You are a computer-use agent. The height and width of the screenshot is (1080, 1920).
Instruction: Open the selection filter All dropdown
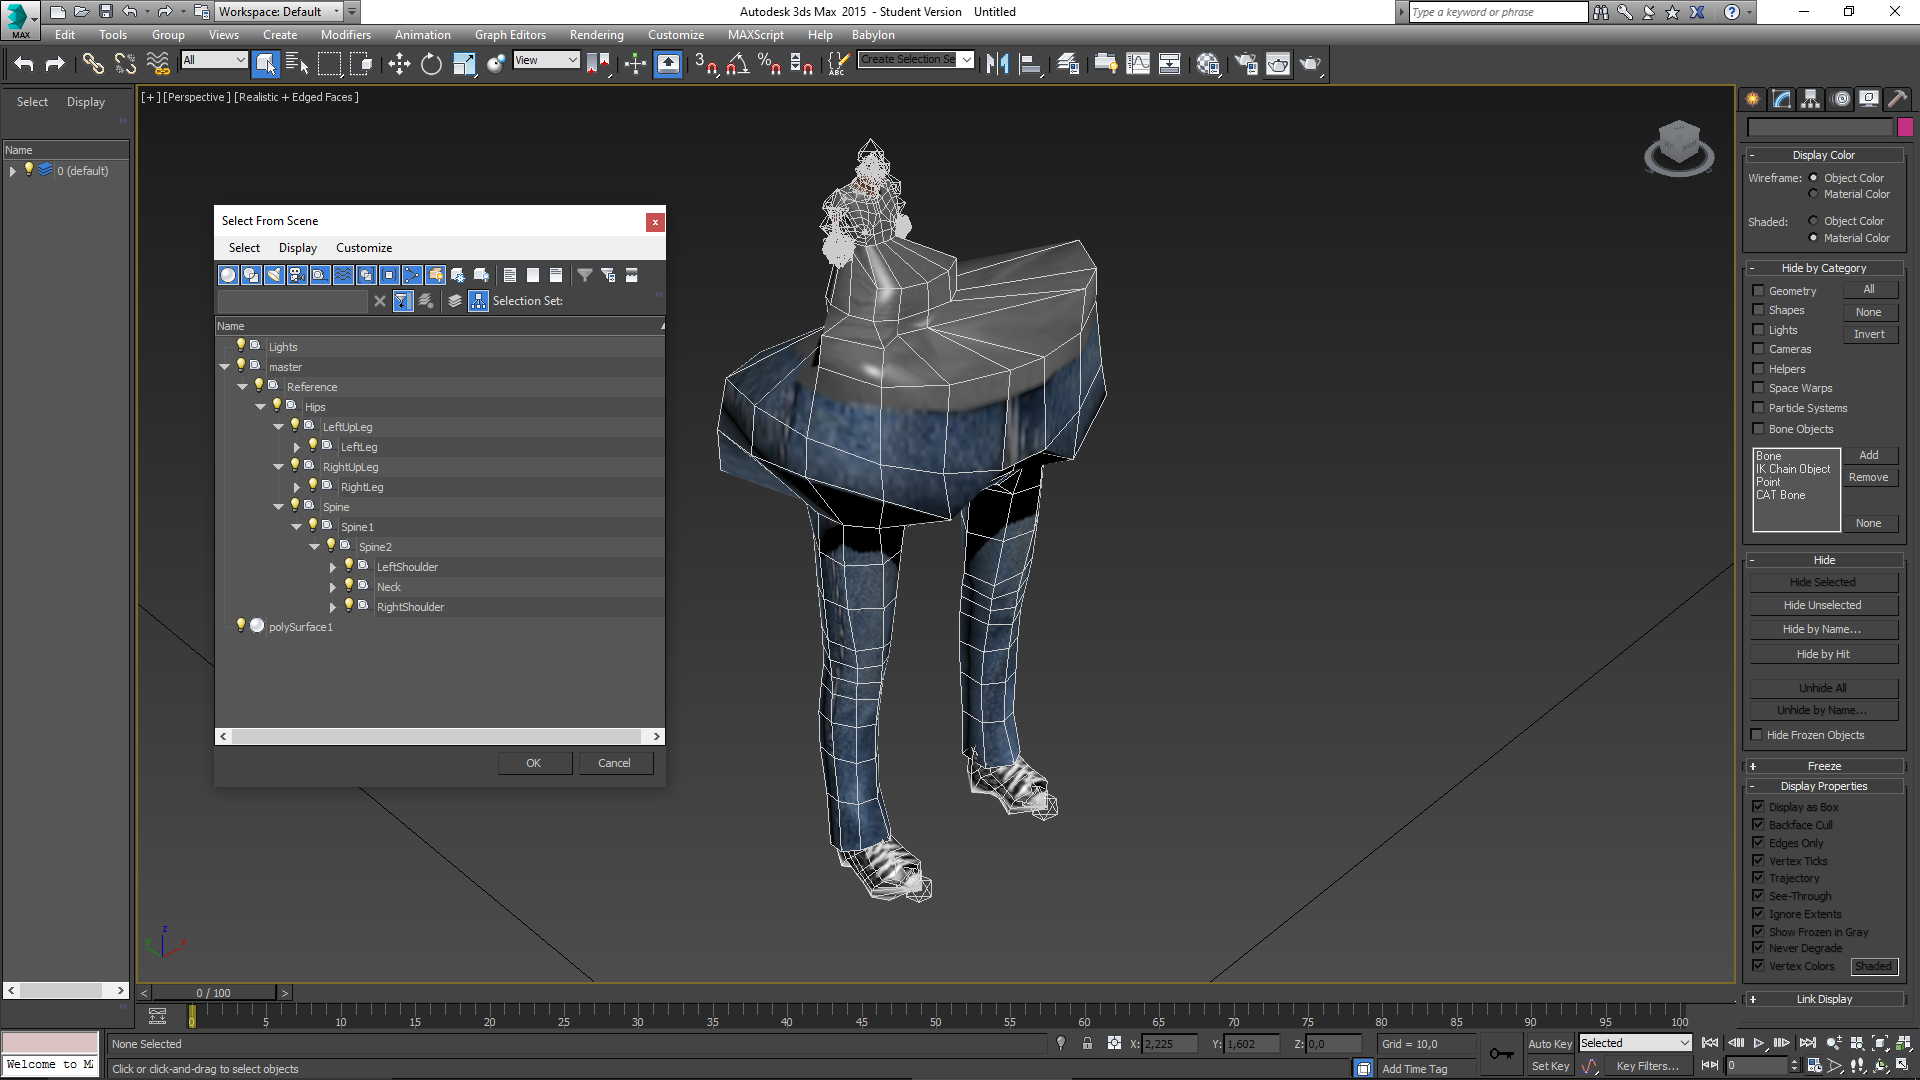click(x=214, y=60)
